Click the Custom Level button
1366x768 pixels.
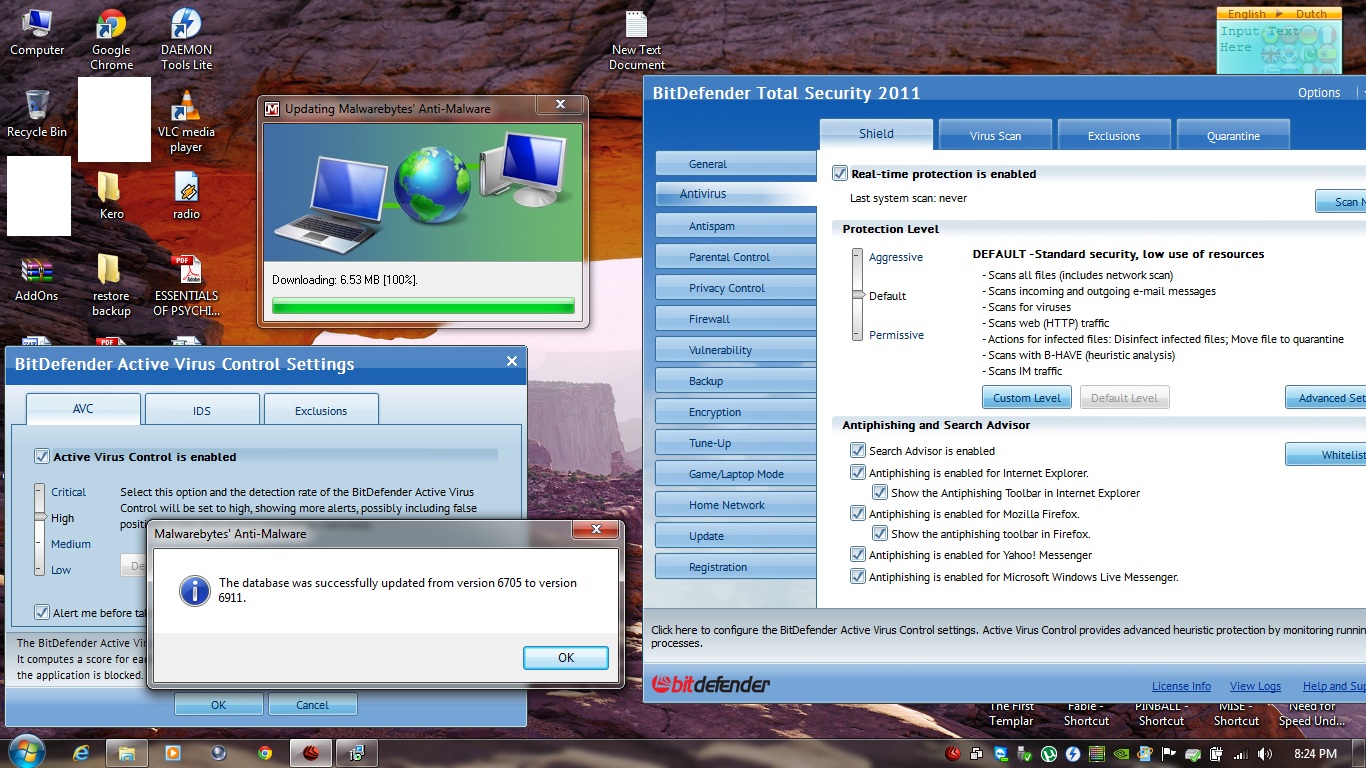coord(1027,398)
